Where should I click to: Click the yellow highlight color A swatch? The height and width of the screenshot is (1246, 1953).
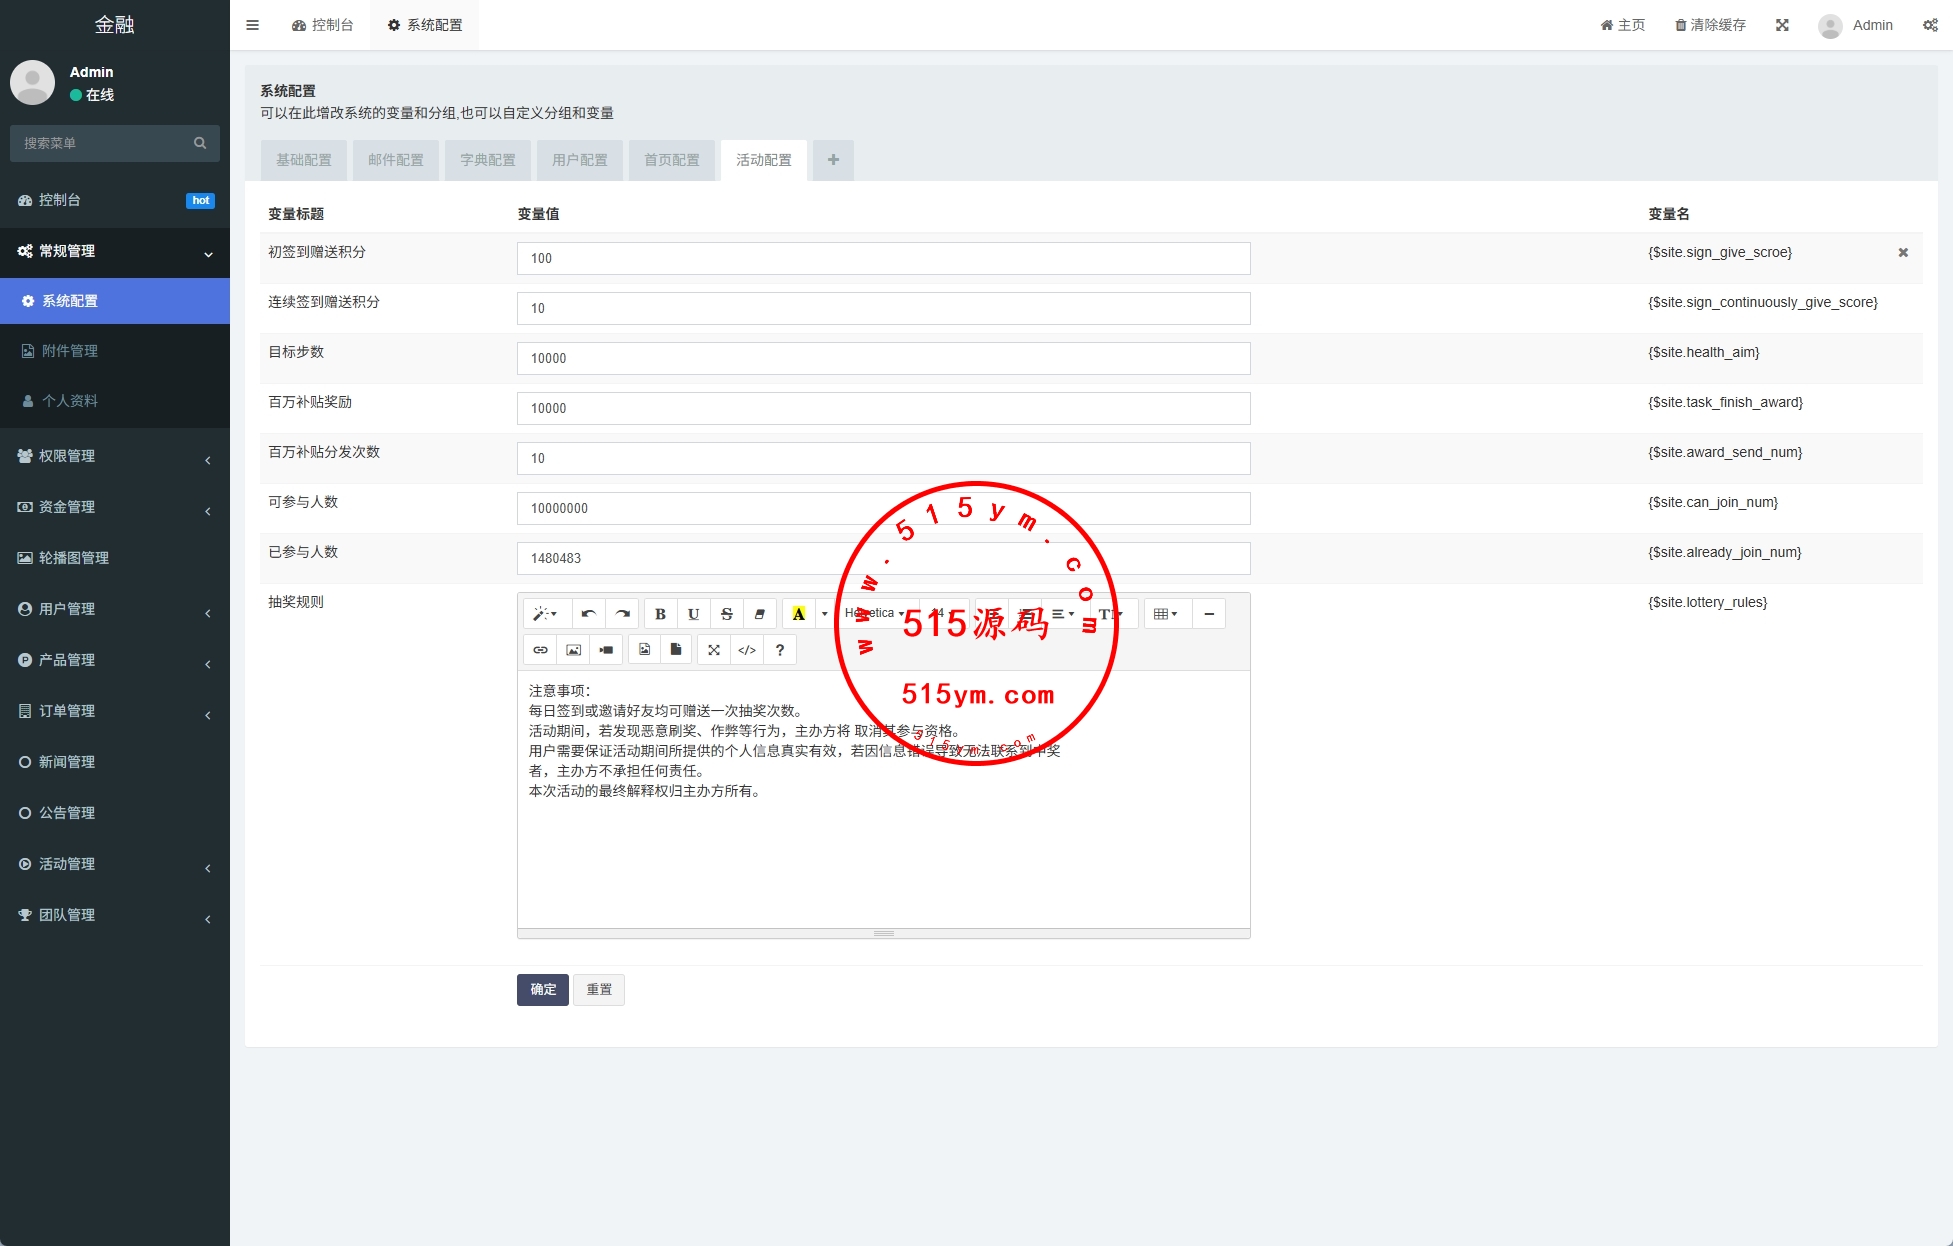pyautogui.click(x=798, y=614)
